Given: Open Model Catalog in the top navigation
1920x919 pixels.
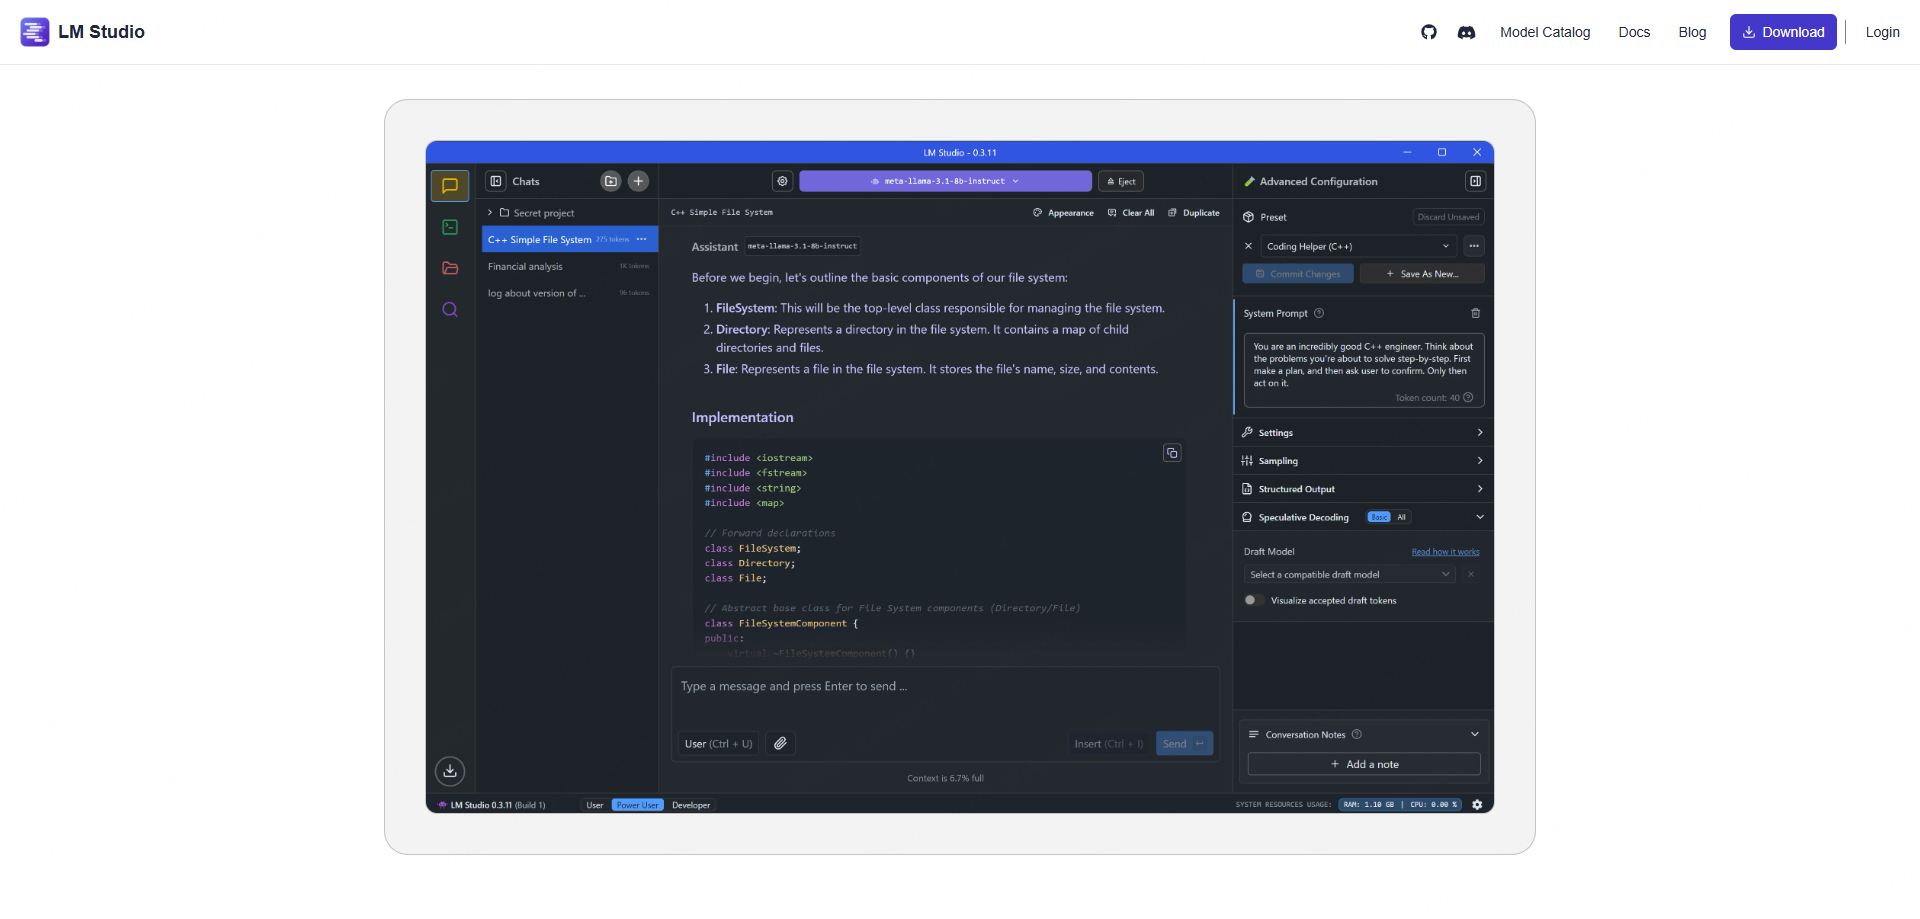Looking at the screenshot, I should (x=1544, y=32).
